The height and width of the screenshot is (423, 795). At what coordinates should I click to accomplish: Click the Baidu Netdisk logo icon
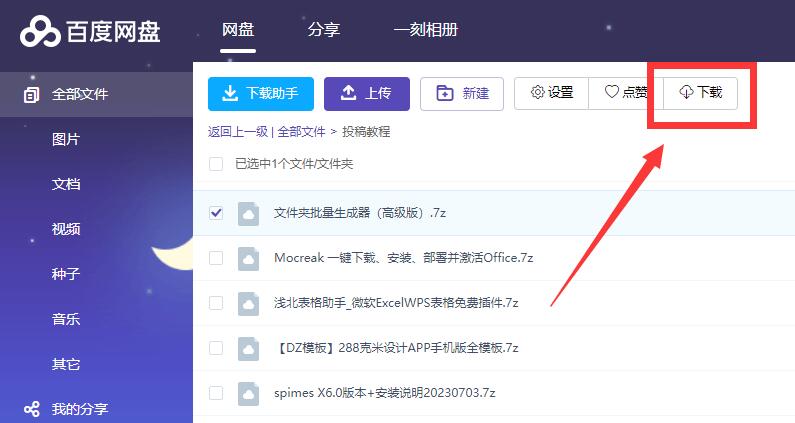pos(41,30)
